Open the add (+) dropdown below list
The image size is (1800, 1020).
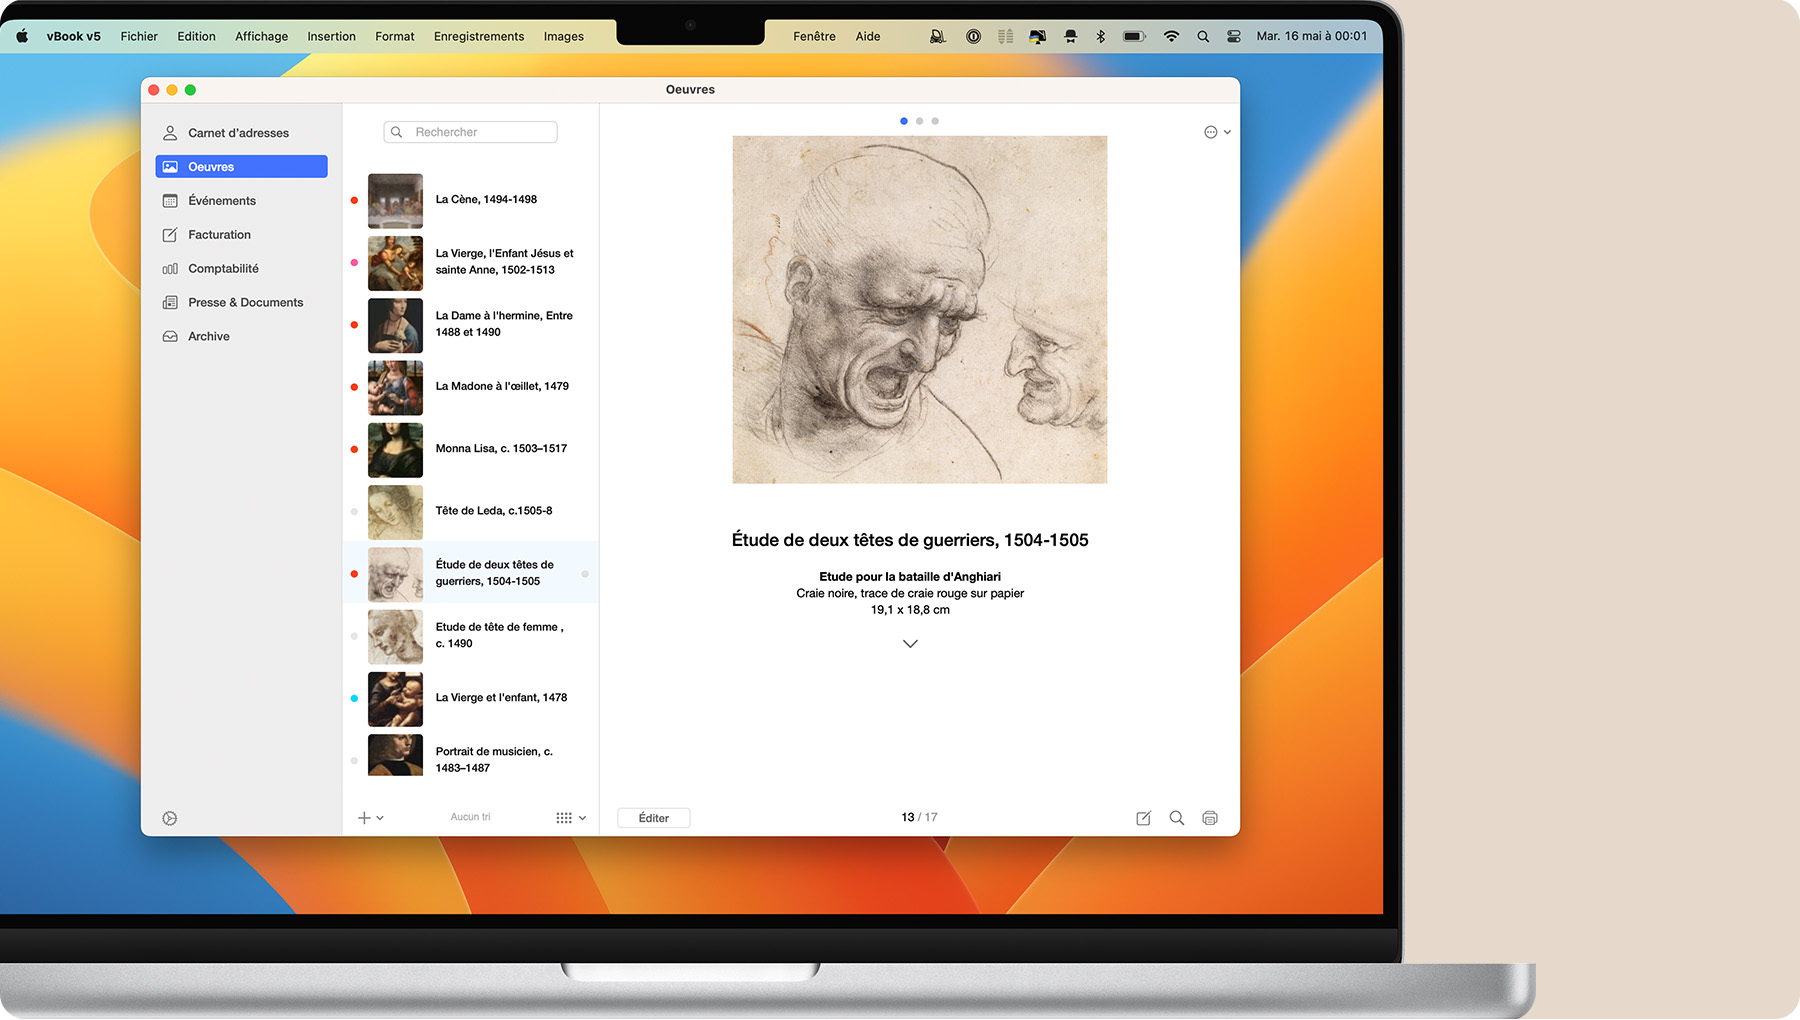371,818
